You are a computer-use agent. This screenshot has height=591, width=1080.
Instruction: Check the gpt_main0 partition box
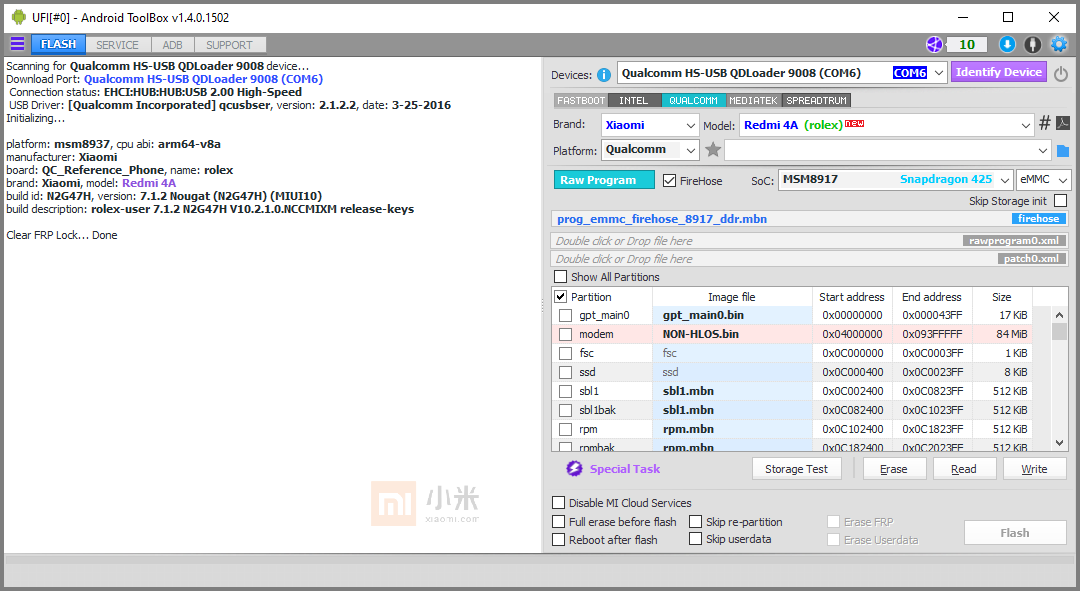coord(565,315)
